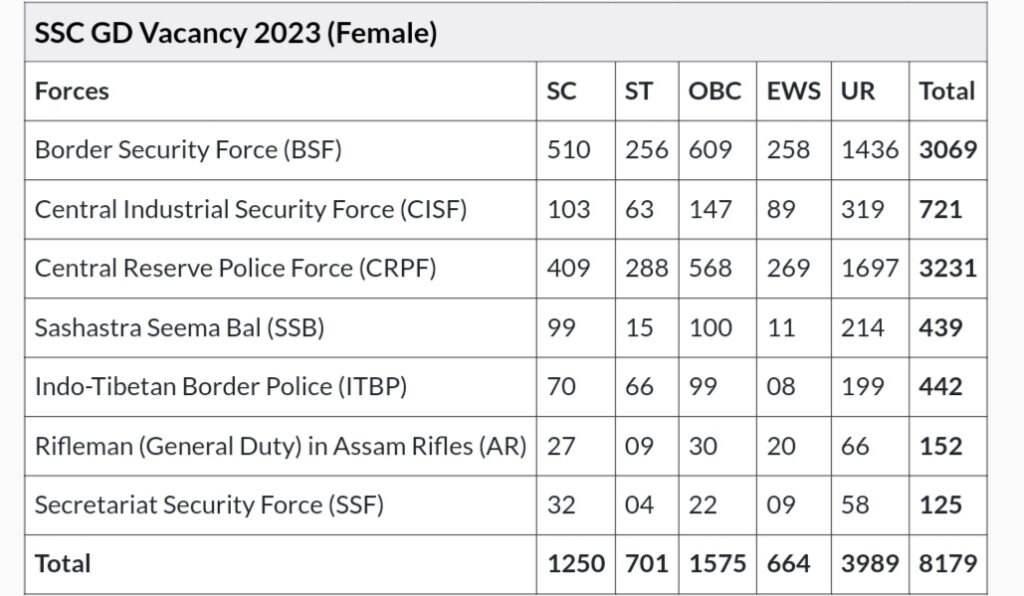
Task: Click the grand total value 8179
Action: tap(948, 564)
